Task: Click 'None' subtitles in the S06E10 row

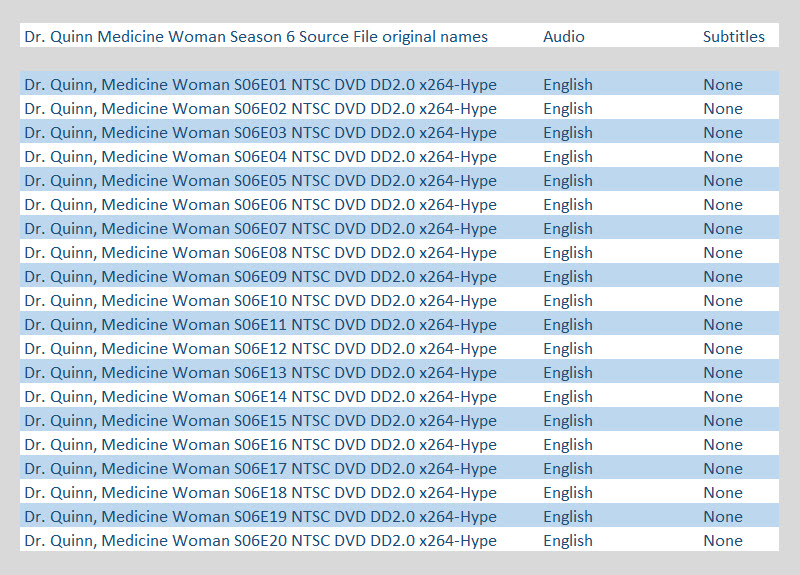Action: click(723, 300)
